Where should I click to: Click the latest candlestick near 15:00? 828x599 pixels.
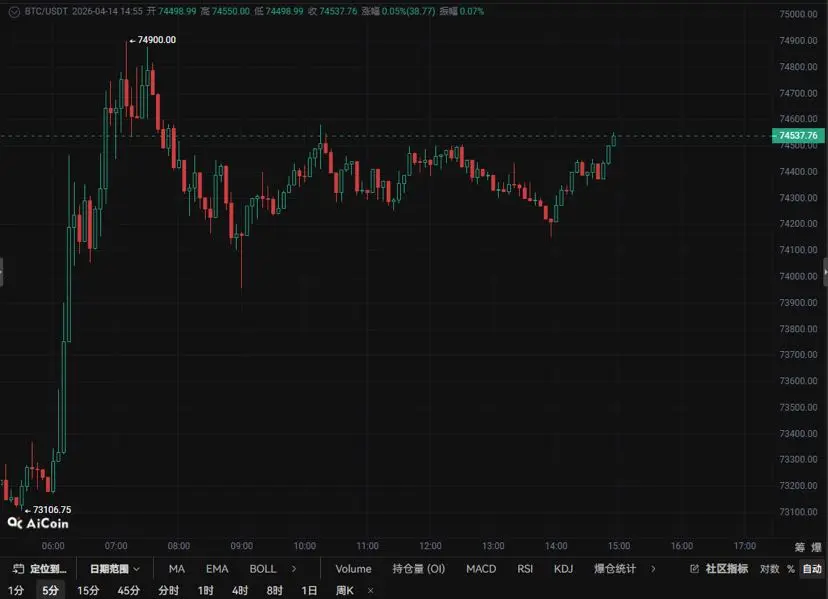pyautogui.click(x=614, y=140)
